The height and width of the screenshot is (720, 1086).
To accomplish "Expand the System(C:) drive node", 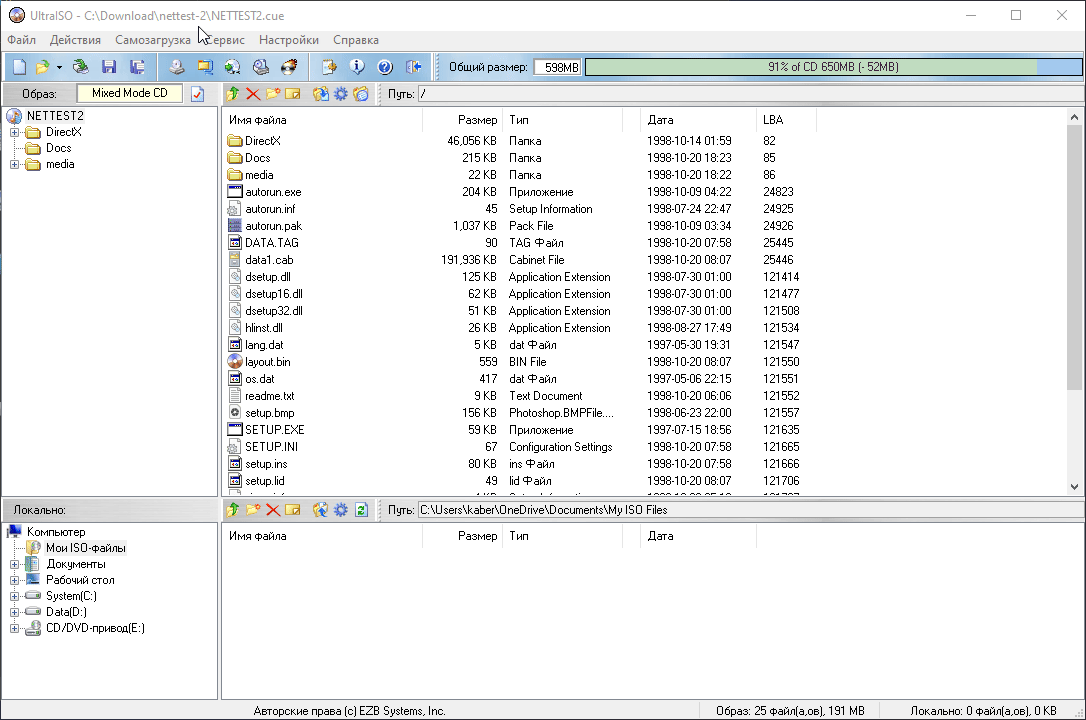I will [14, 596].
